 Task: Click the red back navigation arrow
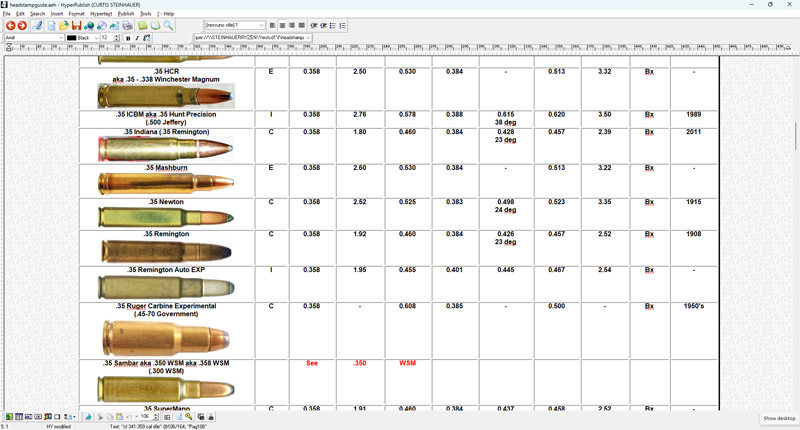10,26
